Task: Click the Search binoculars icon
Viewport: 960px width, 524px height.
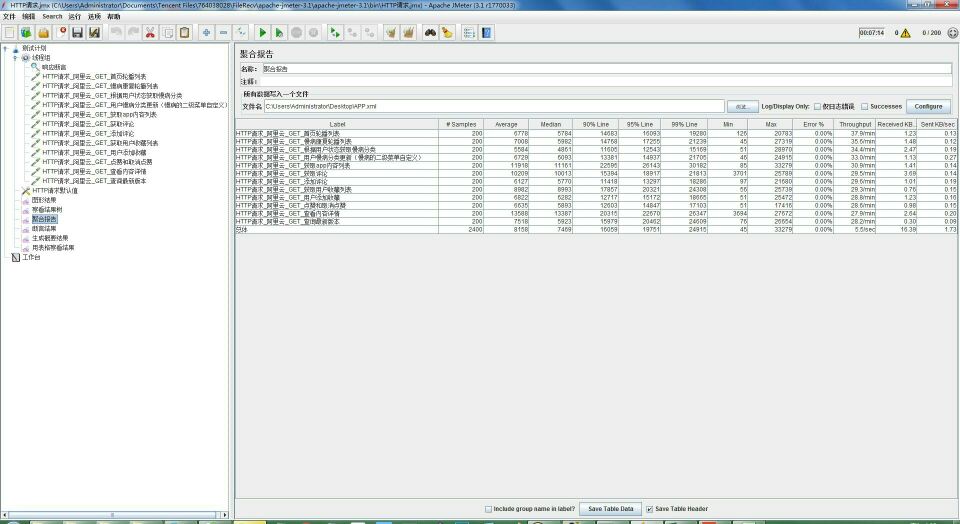Action: point(429,33)
